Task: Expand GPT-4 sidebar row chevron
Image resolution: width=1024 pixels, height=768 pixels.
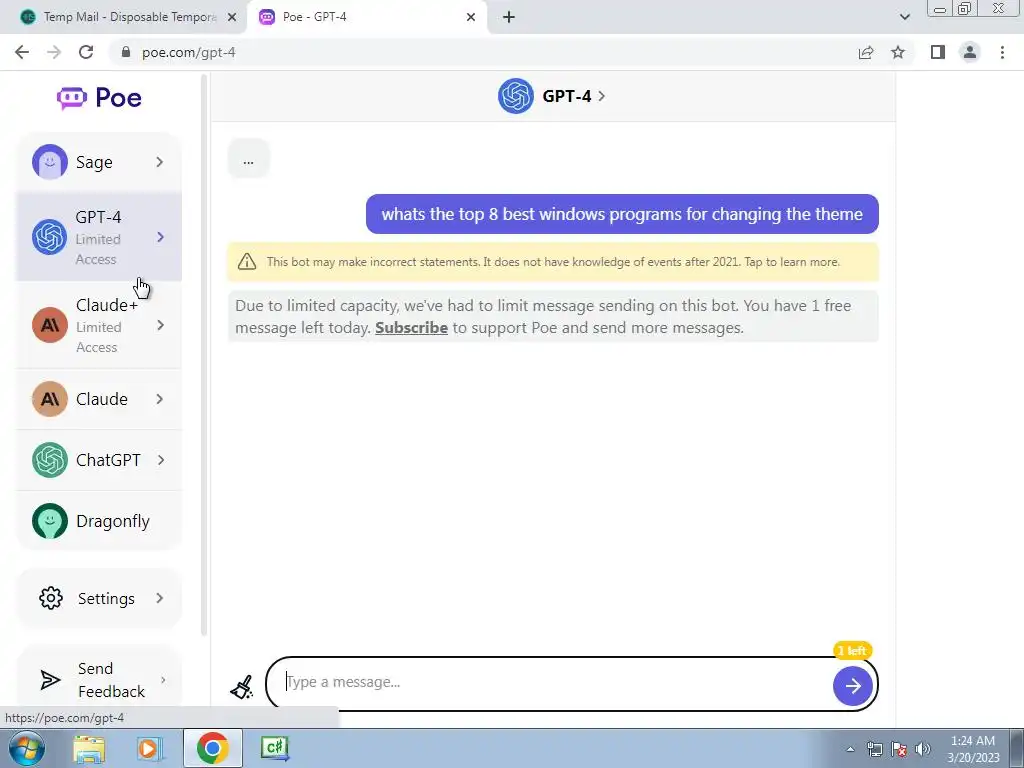Action: click(161, 237)
